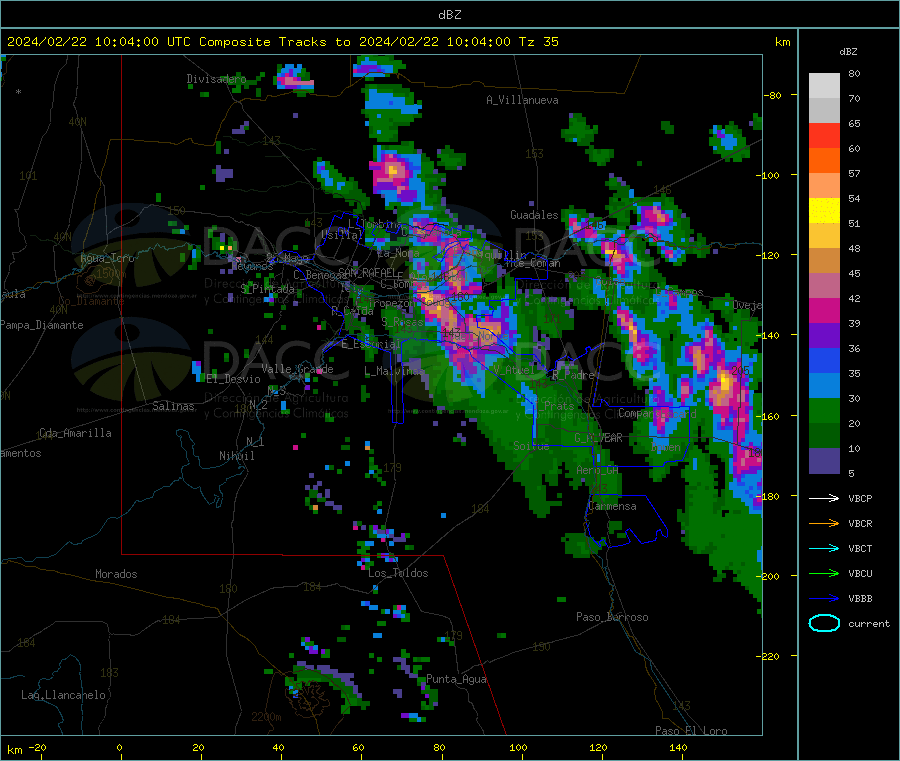This screenshot has height=761, width=900.
Task: Click the 'Salinas' map label
Action: [173, 406]
